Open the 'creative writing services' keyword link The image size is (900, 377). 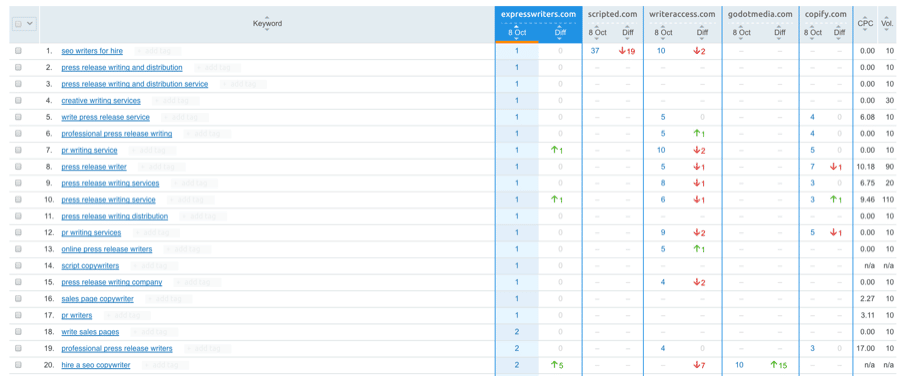point(101,100)
